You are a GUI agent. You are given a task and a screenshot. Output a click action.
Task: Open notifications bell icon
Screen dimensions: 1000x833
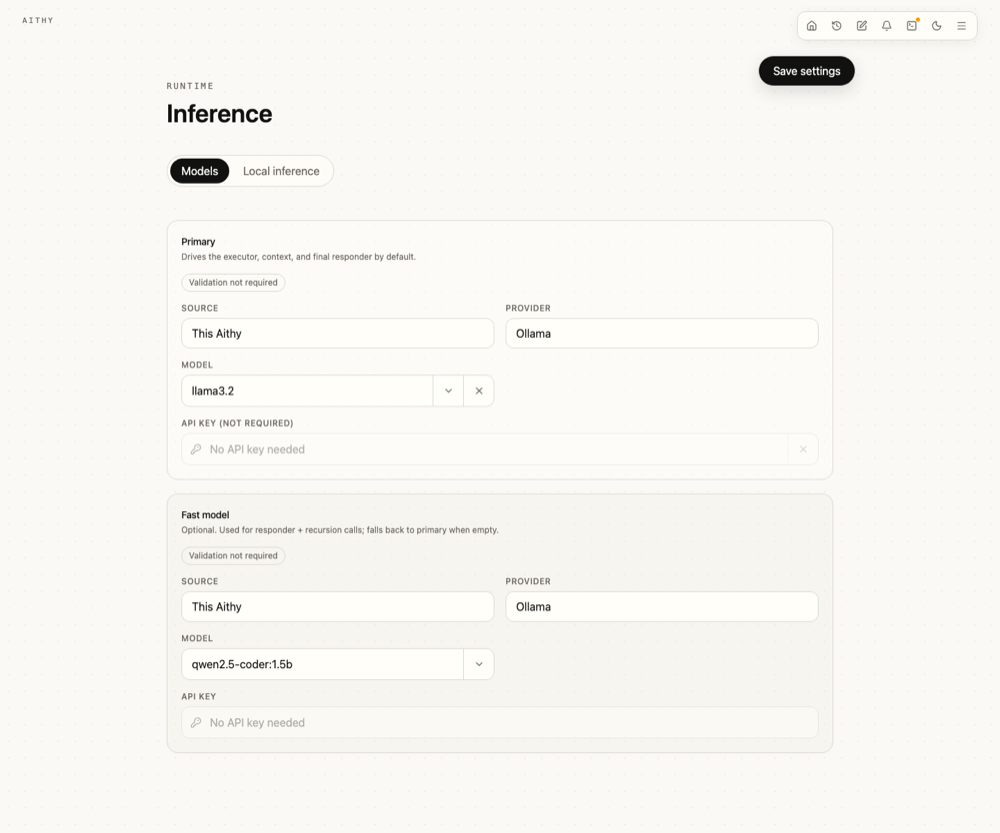pos(886,26)
